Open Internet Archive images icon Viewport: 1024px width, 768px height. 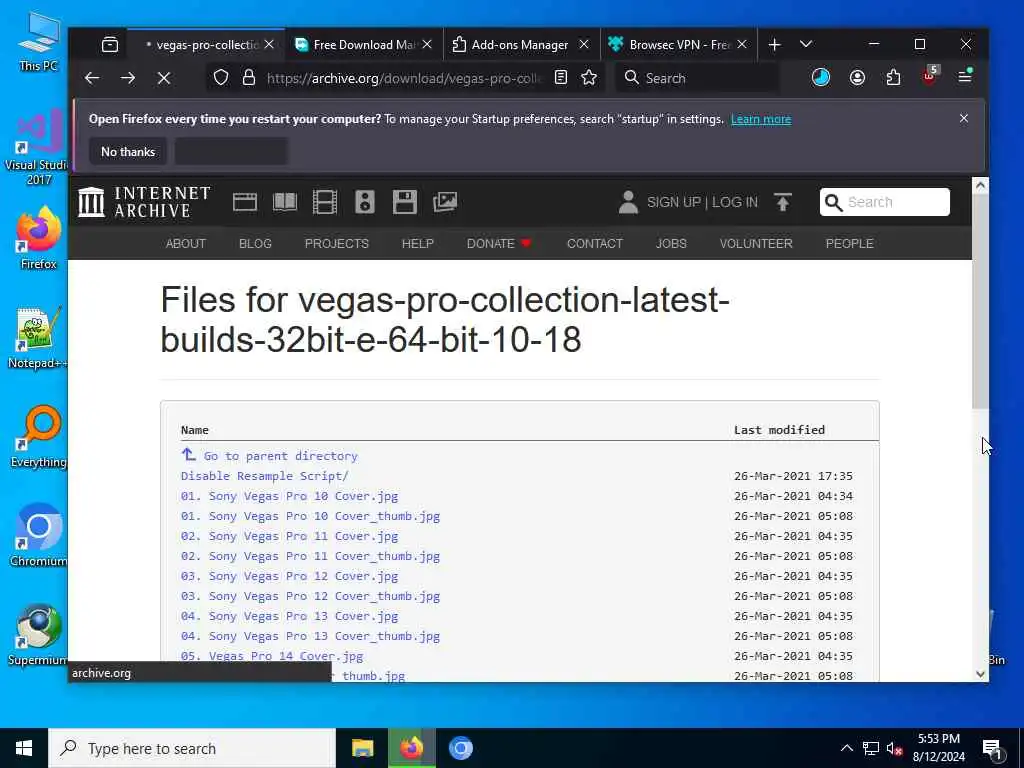tap(445, 202)
